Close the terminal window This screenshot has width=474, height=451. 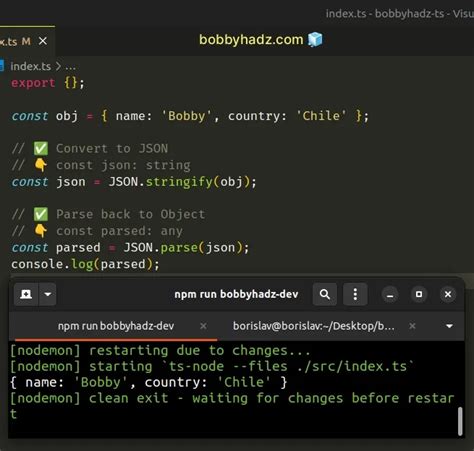(x=448, y=294)
